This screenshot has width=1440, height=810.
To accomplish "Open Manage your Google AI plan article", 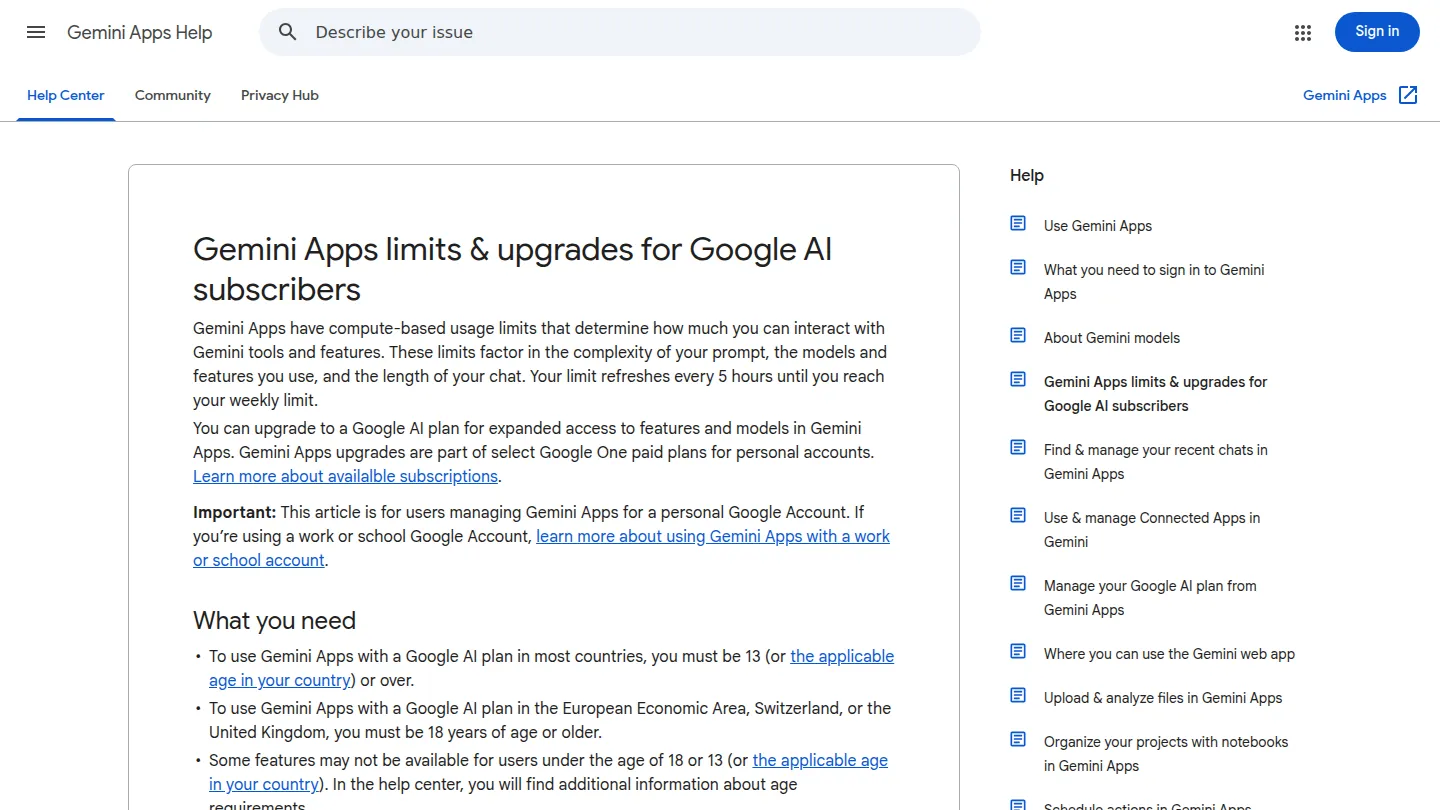I will tap(1150, 598).
